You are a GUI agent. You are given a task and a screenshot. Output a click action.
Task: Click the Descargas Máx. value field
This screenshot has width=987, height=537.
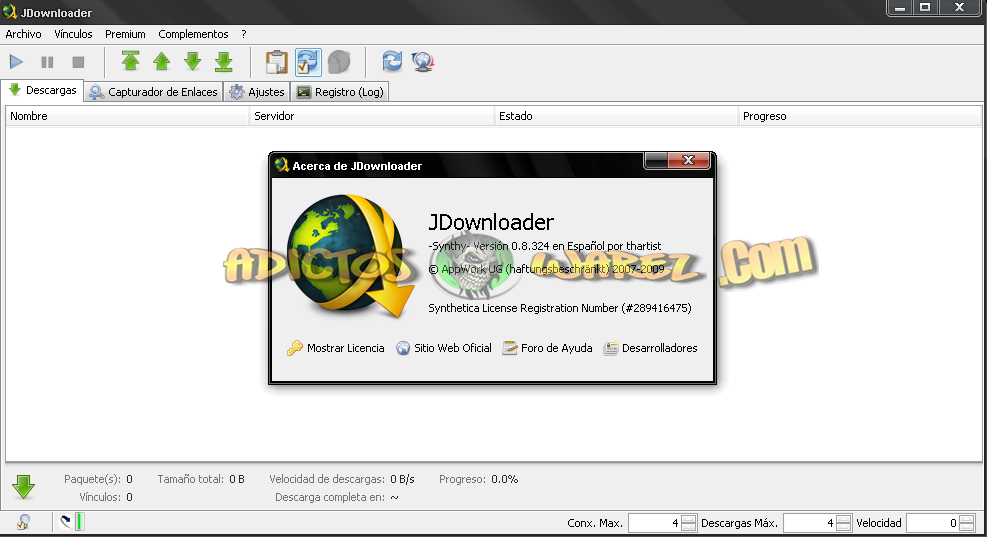click(x=809, y=523)
